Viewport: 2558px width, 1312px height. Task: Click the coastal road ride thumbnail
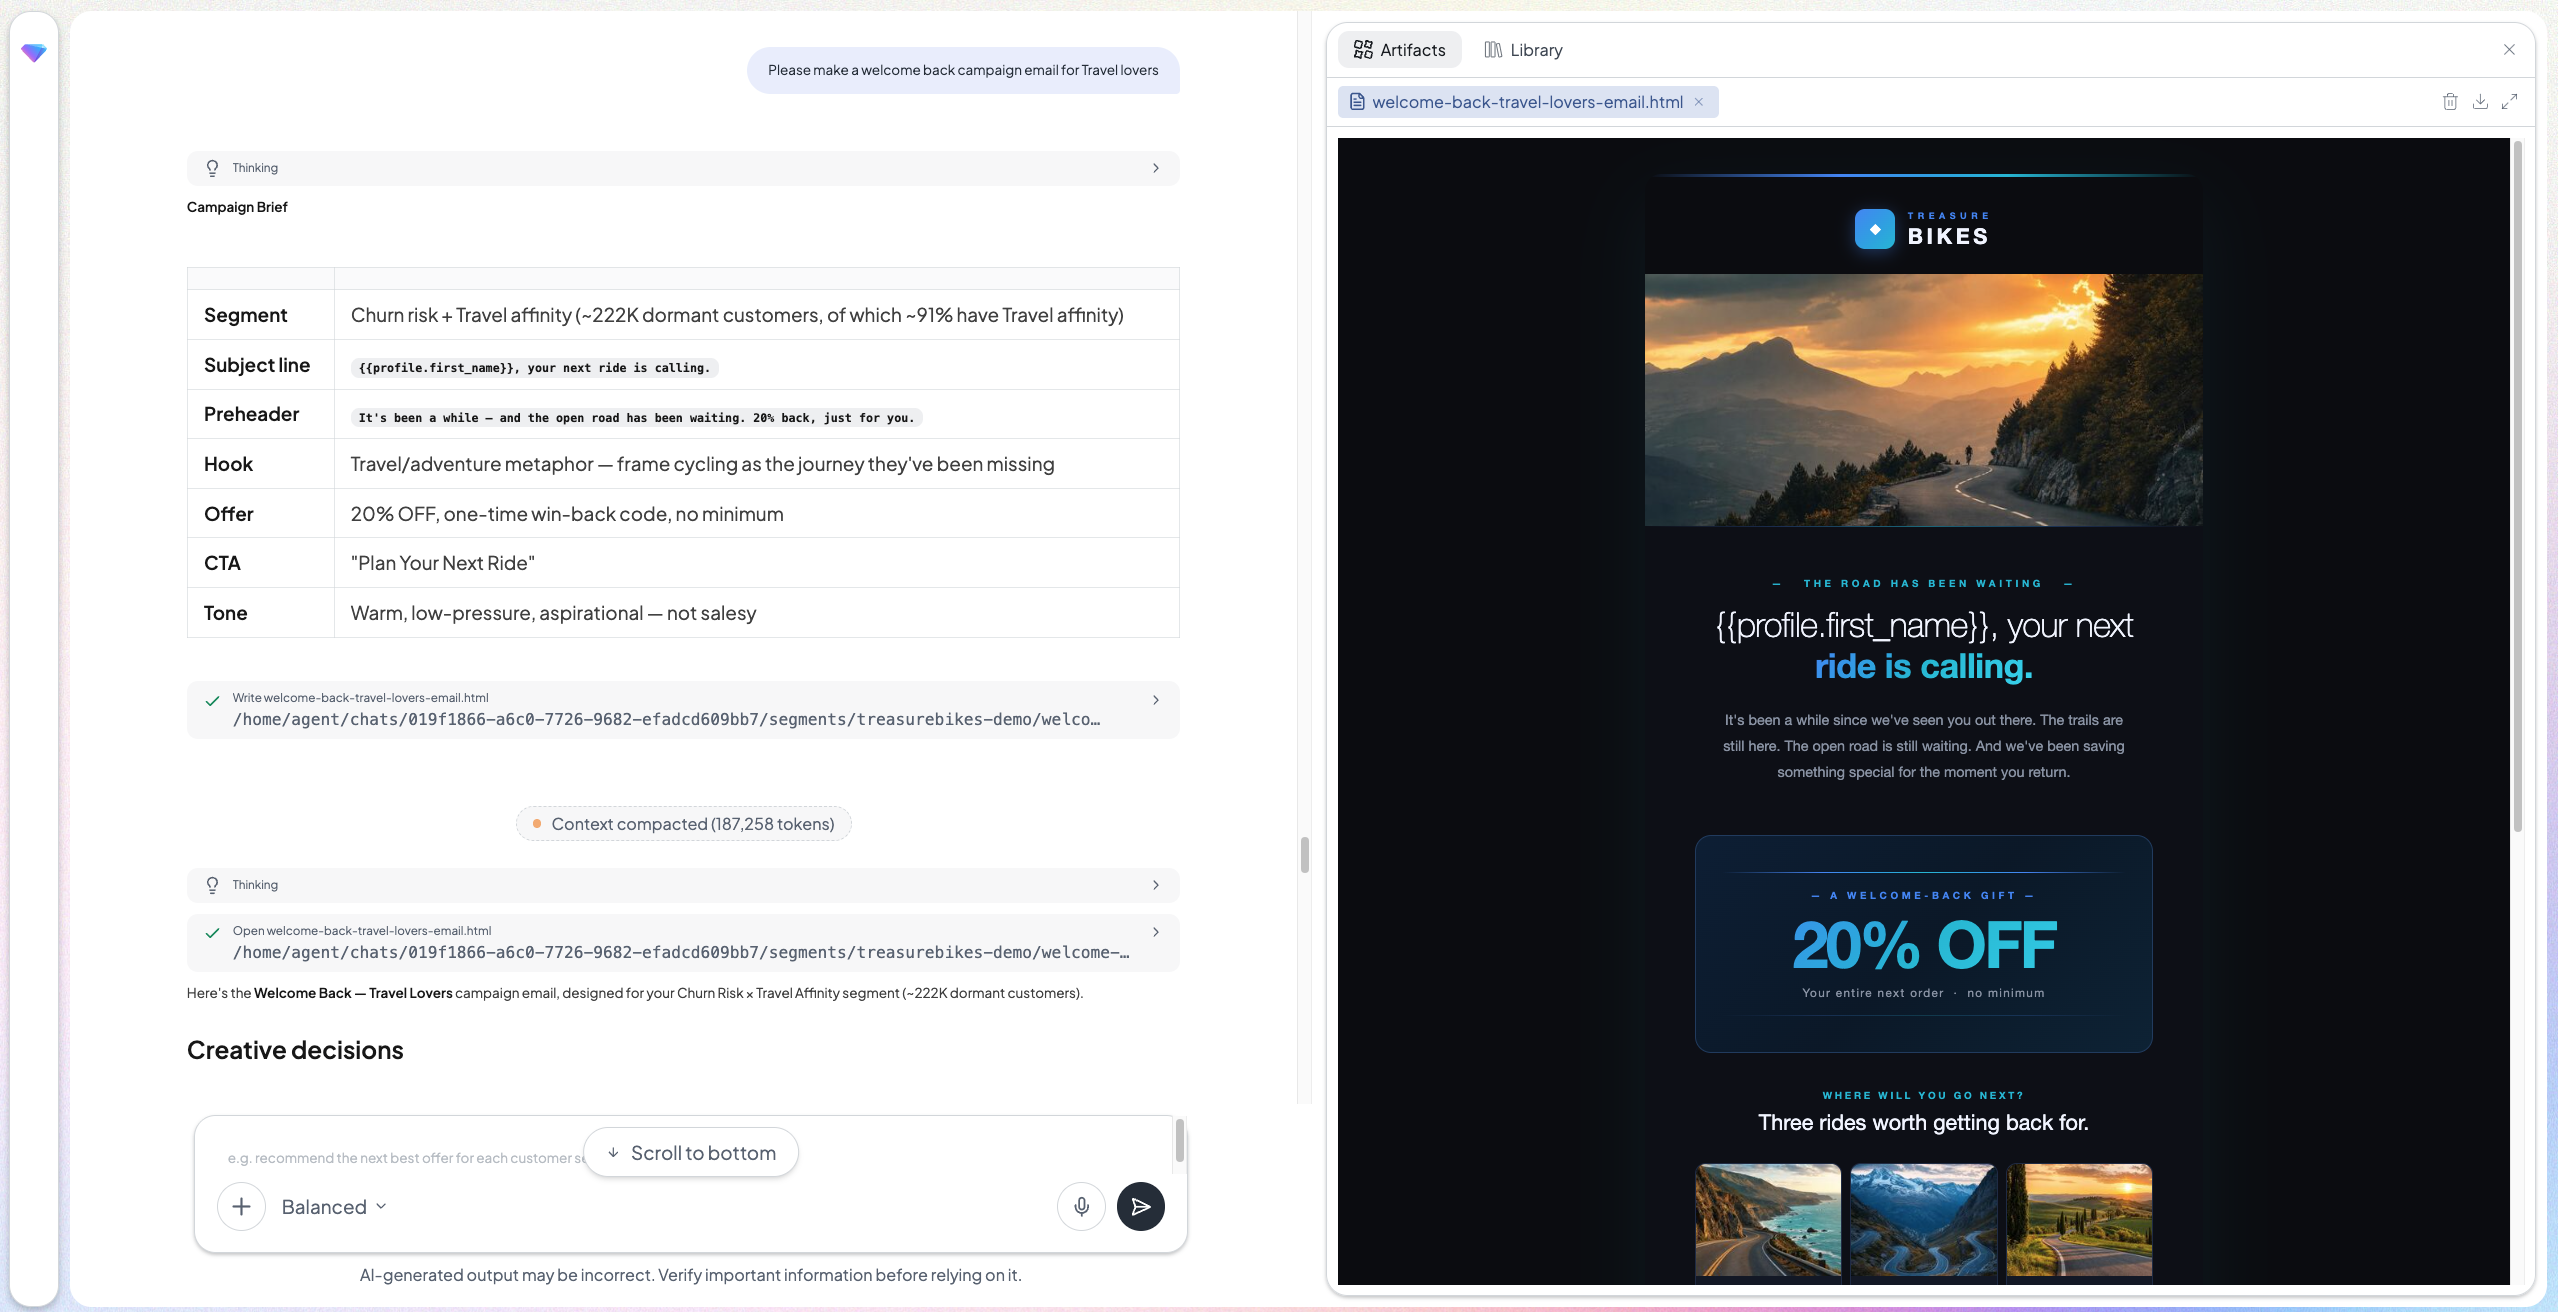pos(1768,1220)
